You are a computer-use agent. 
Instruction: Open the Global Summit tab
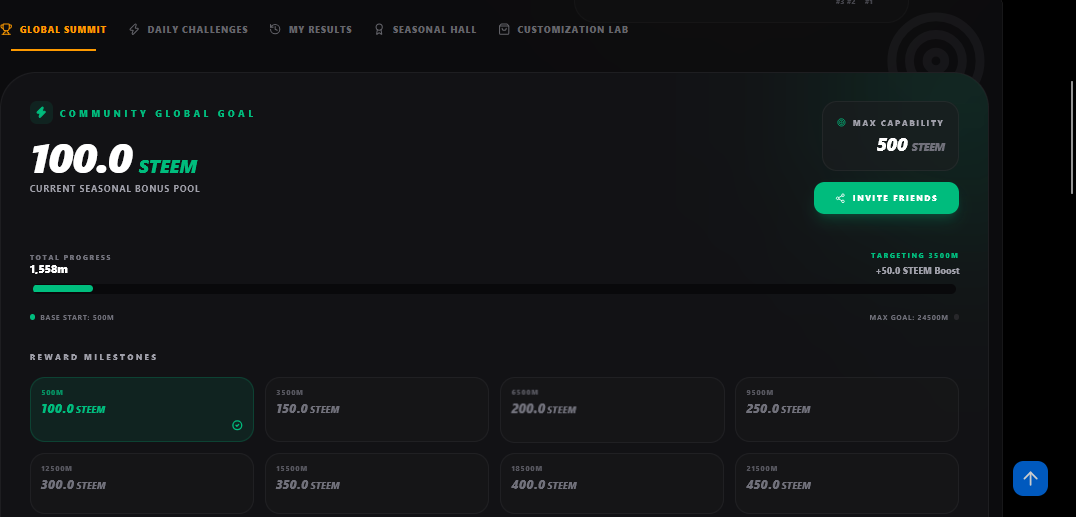[x=54, y=30]
